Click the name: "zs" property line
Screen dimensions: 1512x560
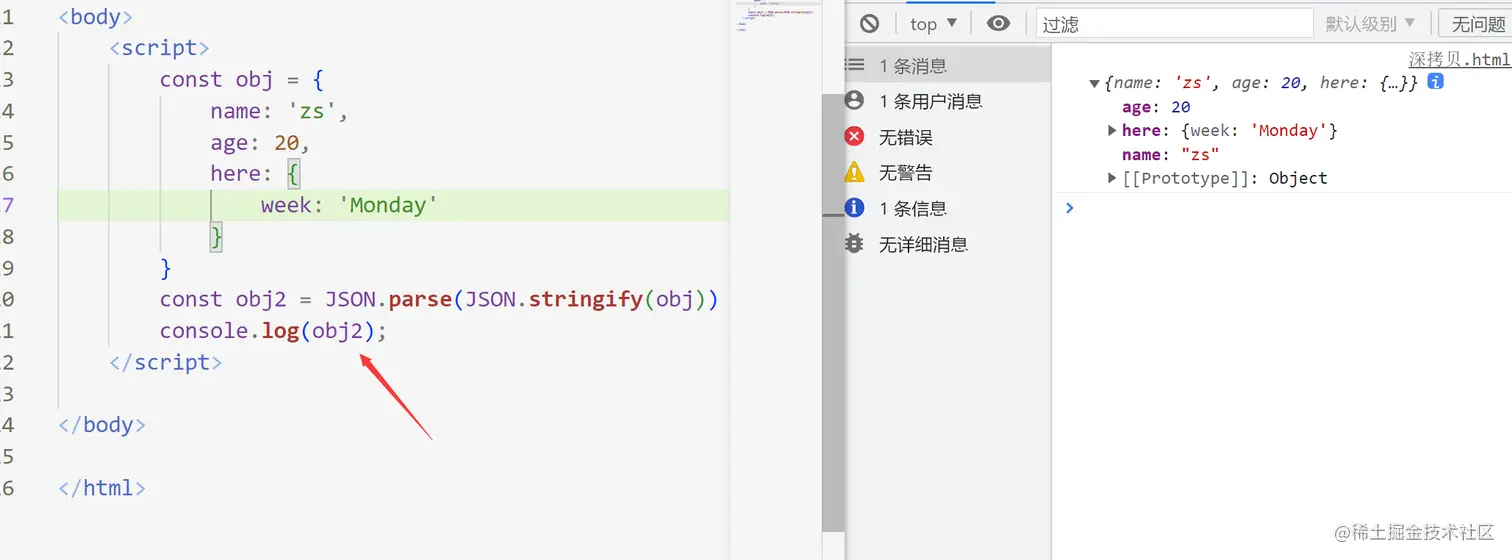click(1170, 155)
